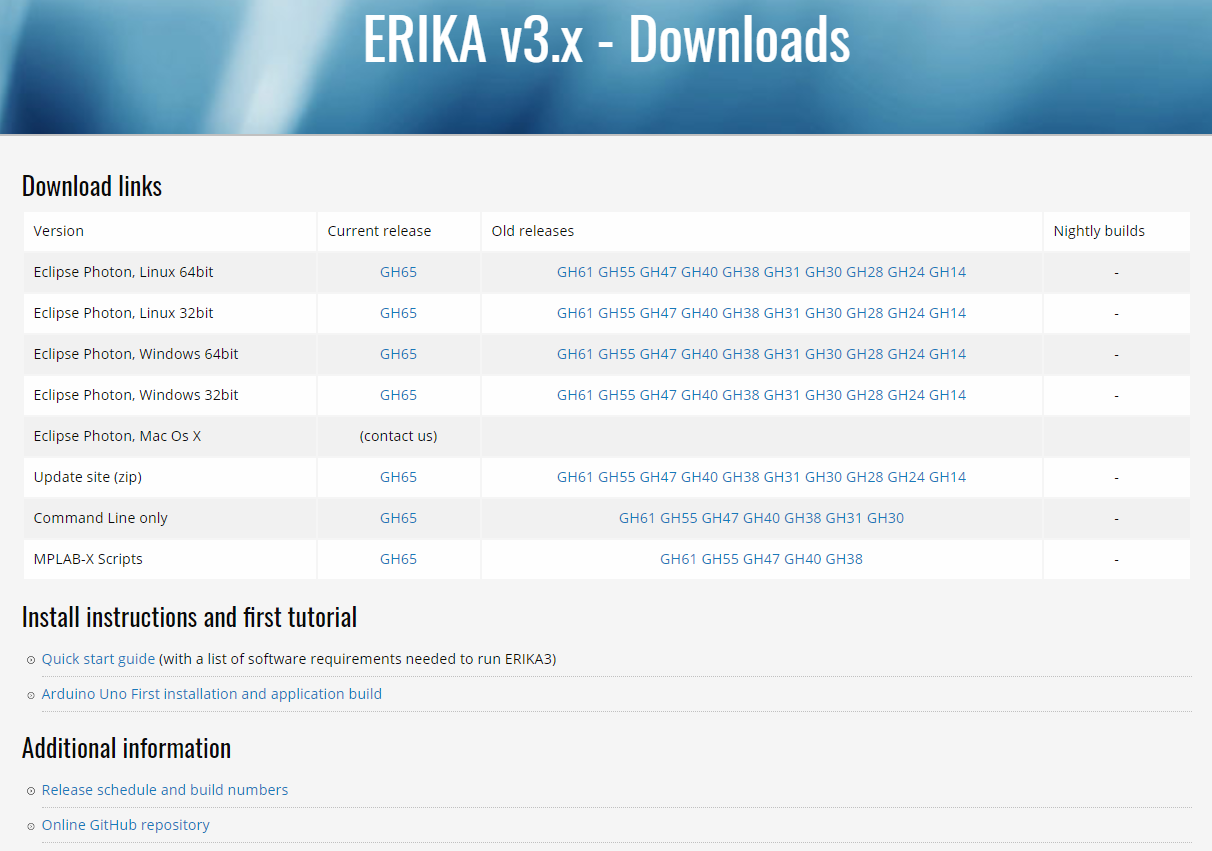The width and height of the screenshot is (1212, 851).
Task: Select the 'Additional information' heading
Action: pos(126,748)
